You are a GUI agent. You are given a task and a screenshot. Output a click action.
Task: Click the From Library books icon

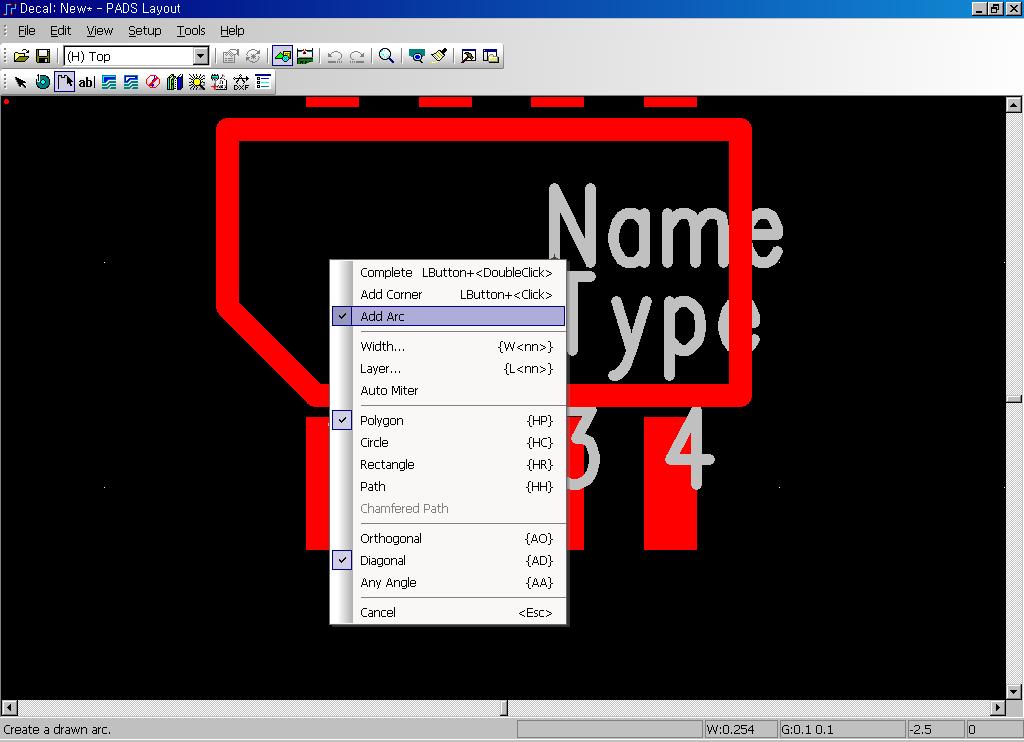[x=174, y=82]
